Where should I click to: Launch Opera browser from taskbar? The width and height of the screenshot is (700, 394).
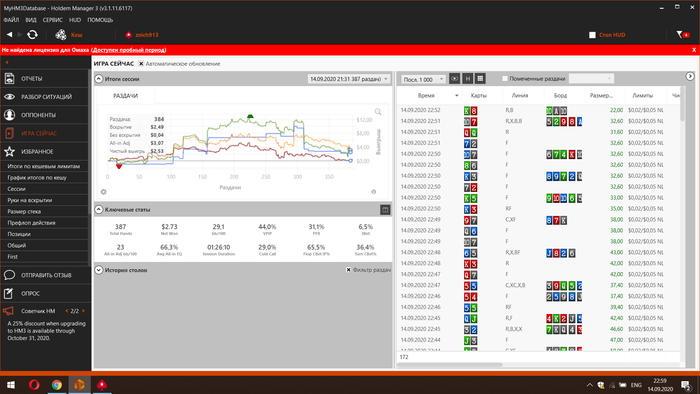pyautogui.click(x=34, y=385)
